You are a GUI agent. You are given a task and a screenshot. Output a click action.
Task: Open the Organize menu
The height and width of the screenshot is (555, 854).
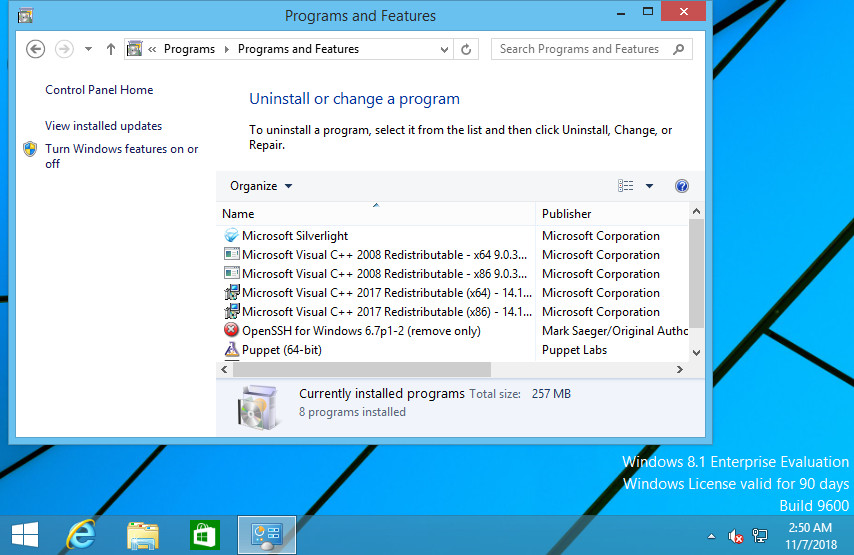click(x=261, y=186)
